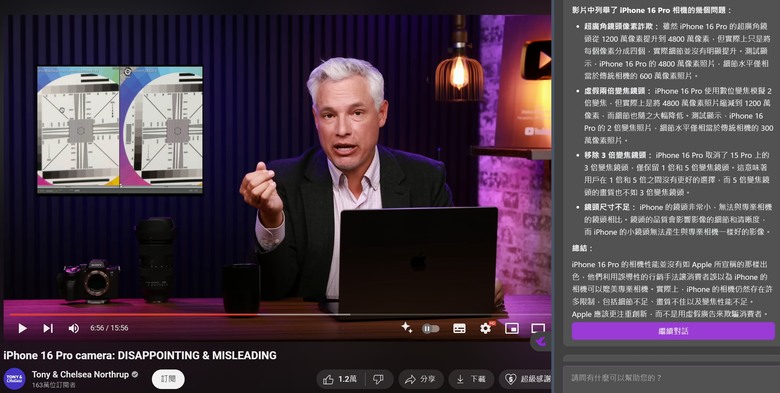The height and width of the screenshot is (393, 780).
Task: Click the 訂閱 subscribe button
Action: pyautogui.click(x=168, y=379)
